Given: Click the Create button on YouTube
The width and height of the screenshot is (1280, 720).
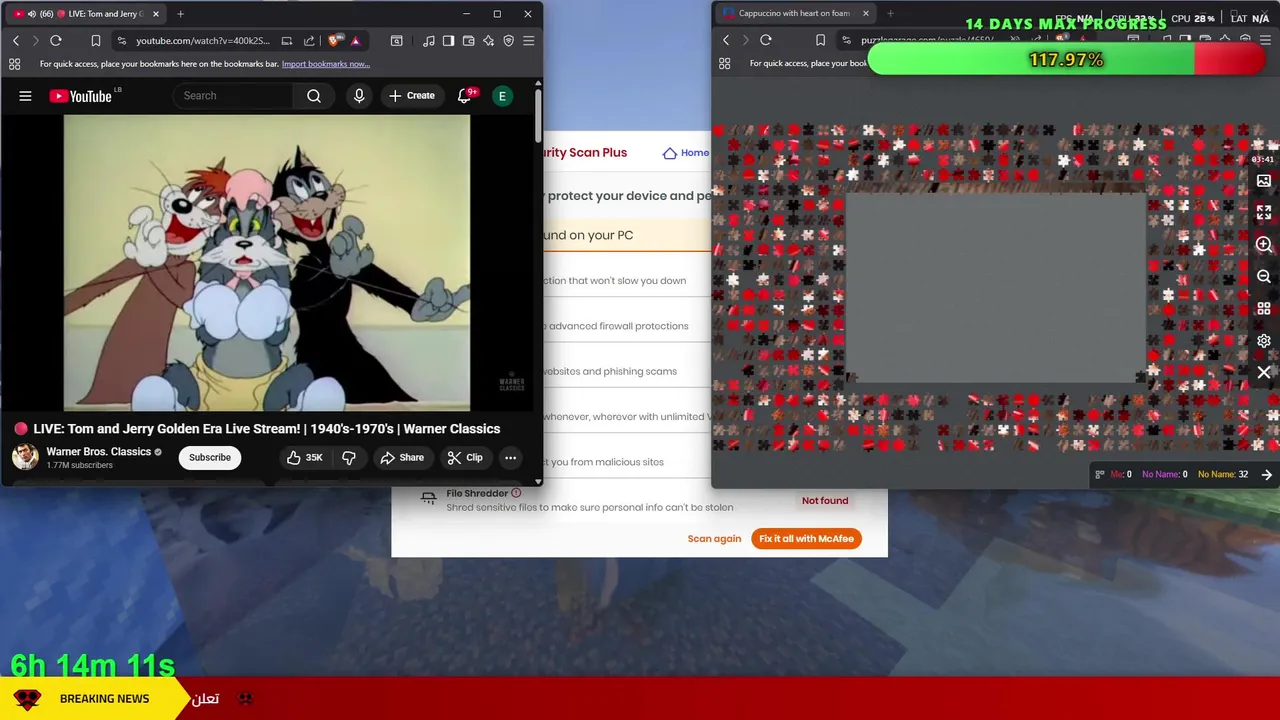Looking at the screenshot, I should pyautogui.click(x=412, y=96).
